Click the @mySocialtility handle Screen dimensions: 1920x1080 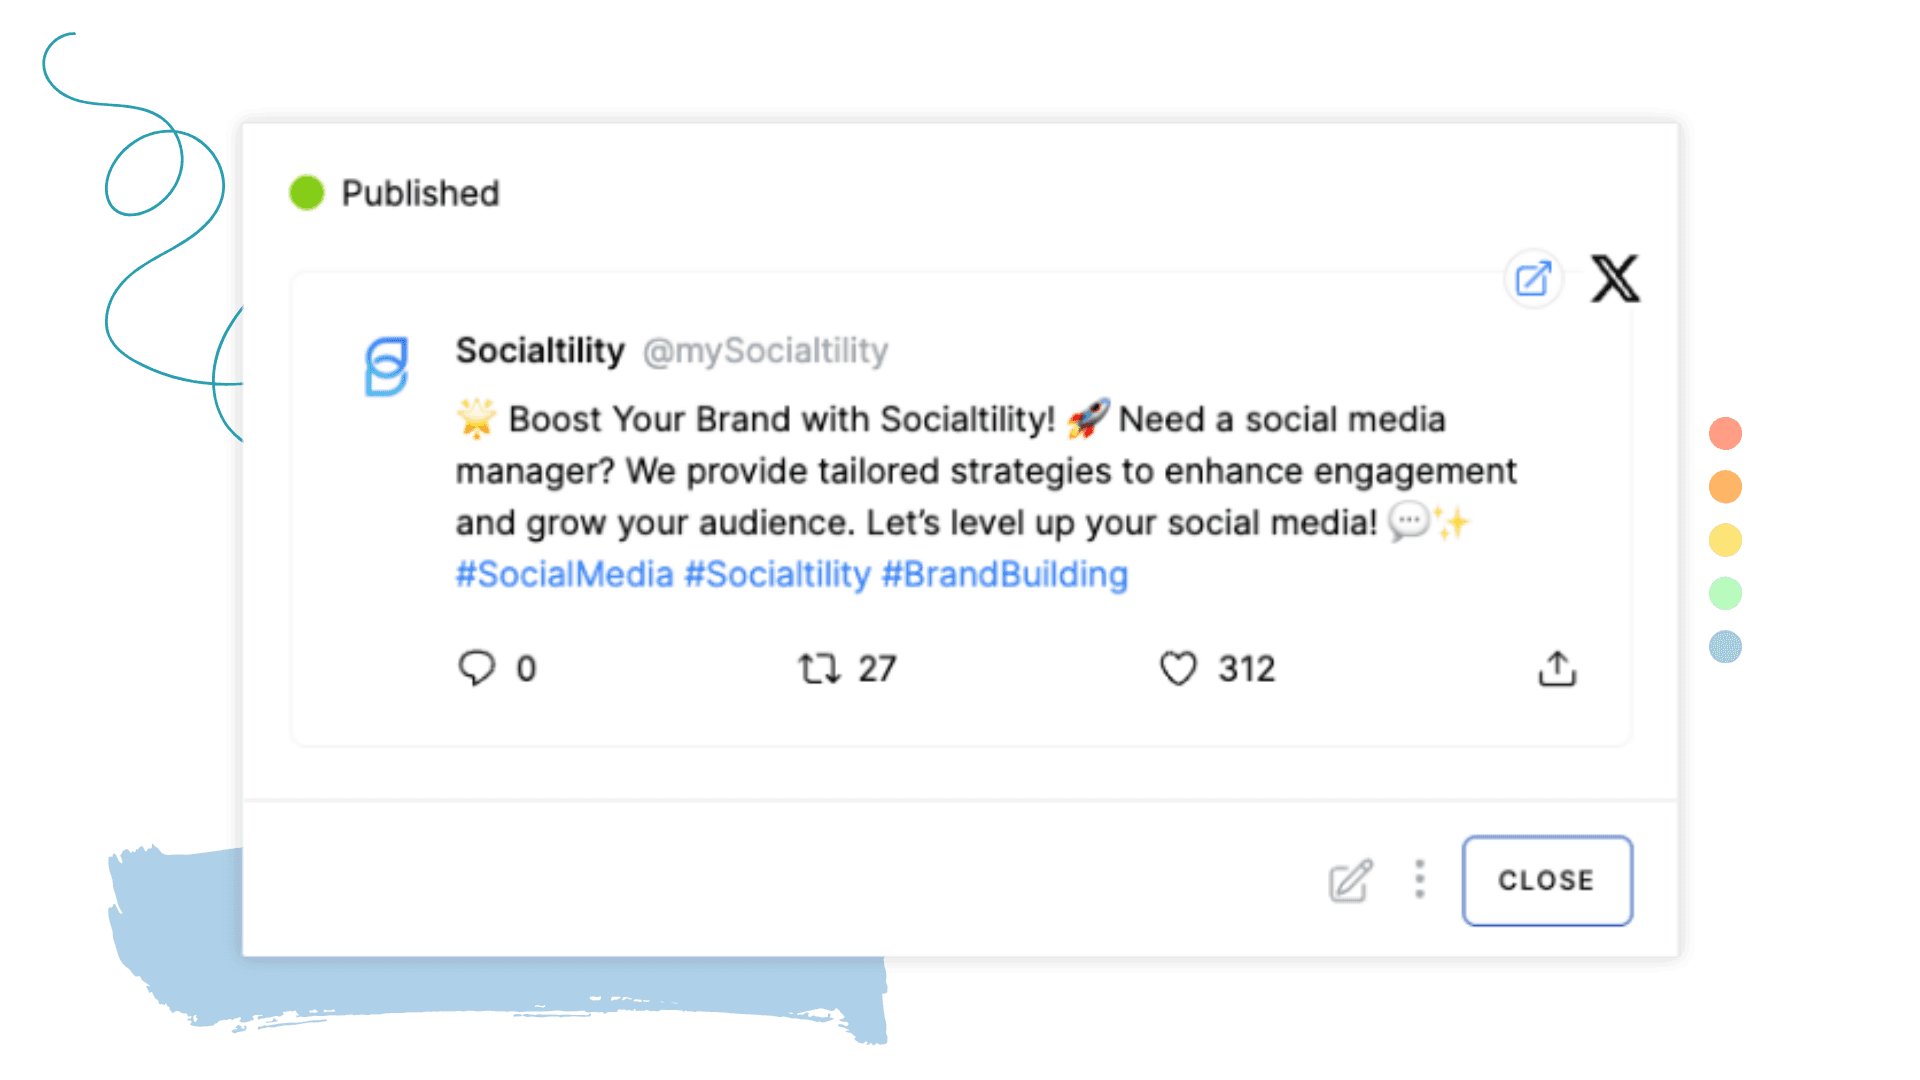(766, 351)
